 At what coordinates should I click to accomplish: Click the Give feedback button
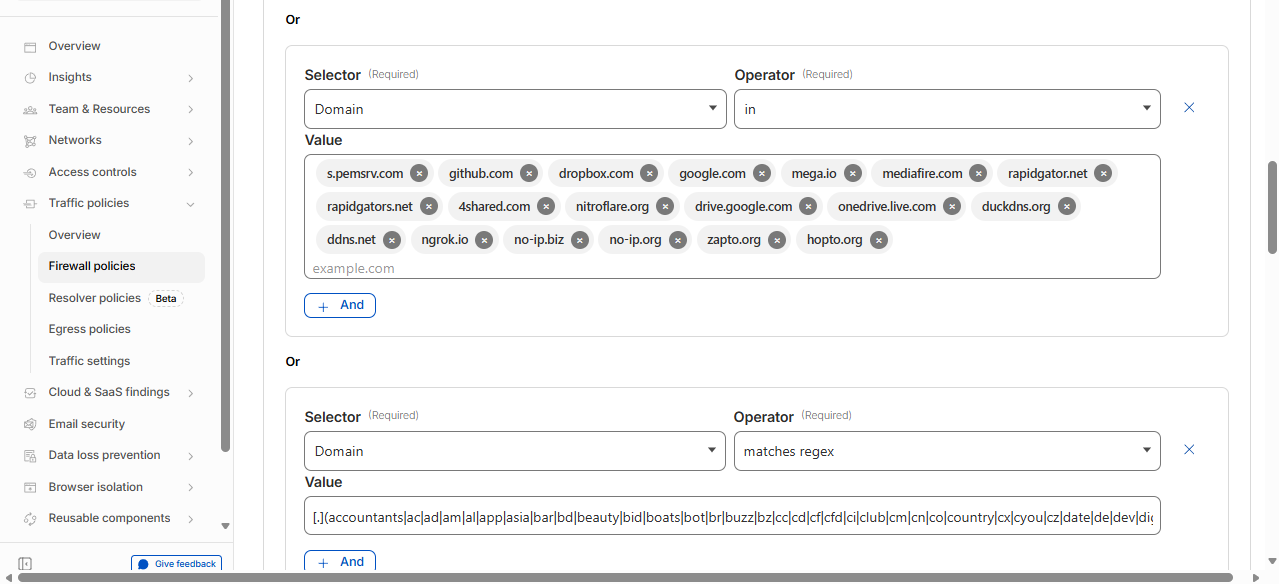(176, 564)
